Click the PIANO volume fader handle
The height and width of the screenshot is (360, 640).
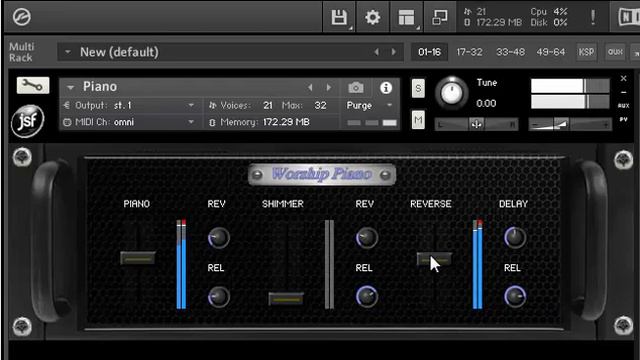(x=138, y=258)
